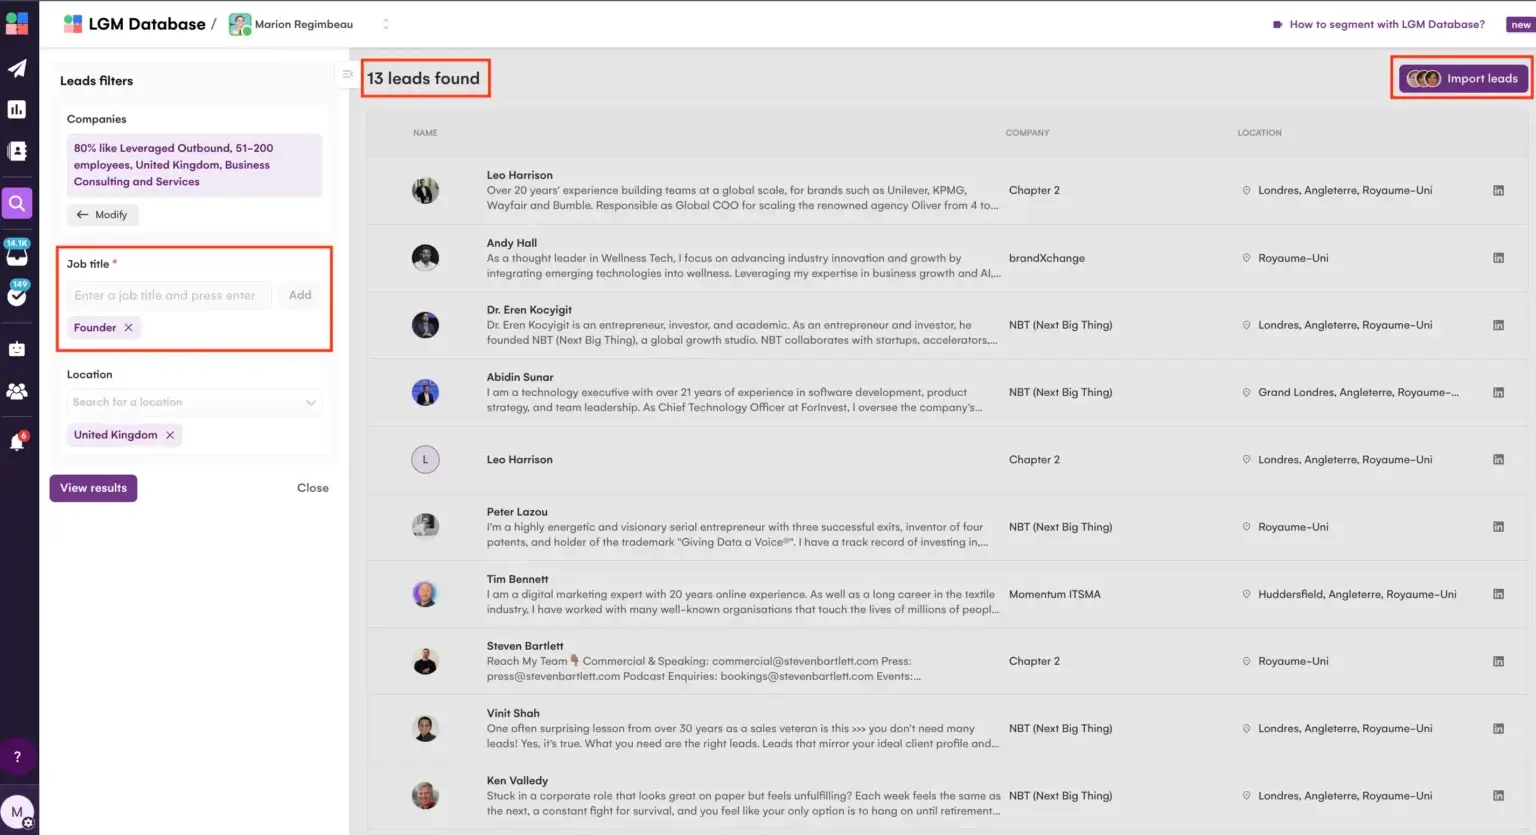
Task: Click the NAME column header
Action: (425, 133)
